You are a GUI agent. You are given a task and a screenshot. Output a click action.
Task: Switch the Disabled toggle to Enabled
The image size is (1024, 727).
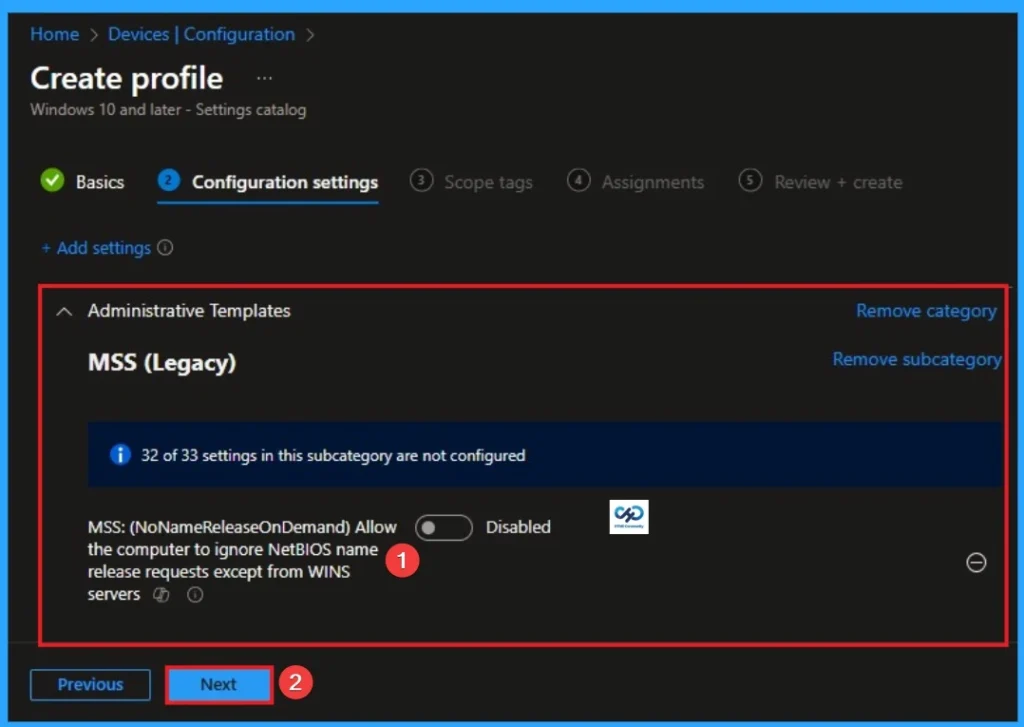(443, 527)
